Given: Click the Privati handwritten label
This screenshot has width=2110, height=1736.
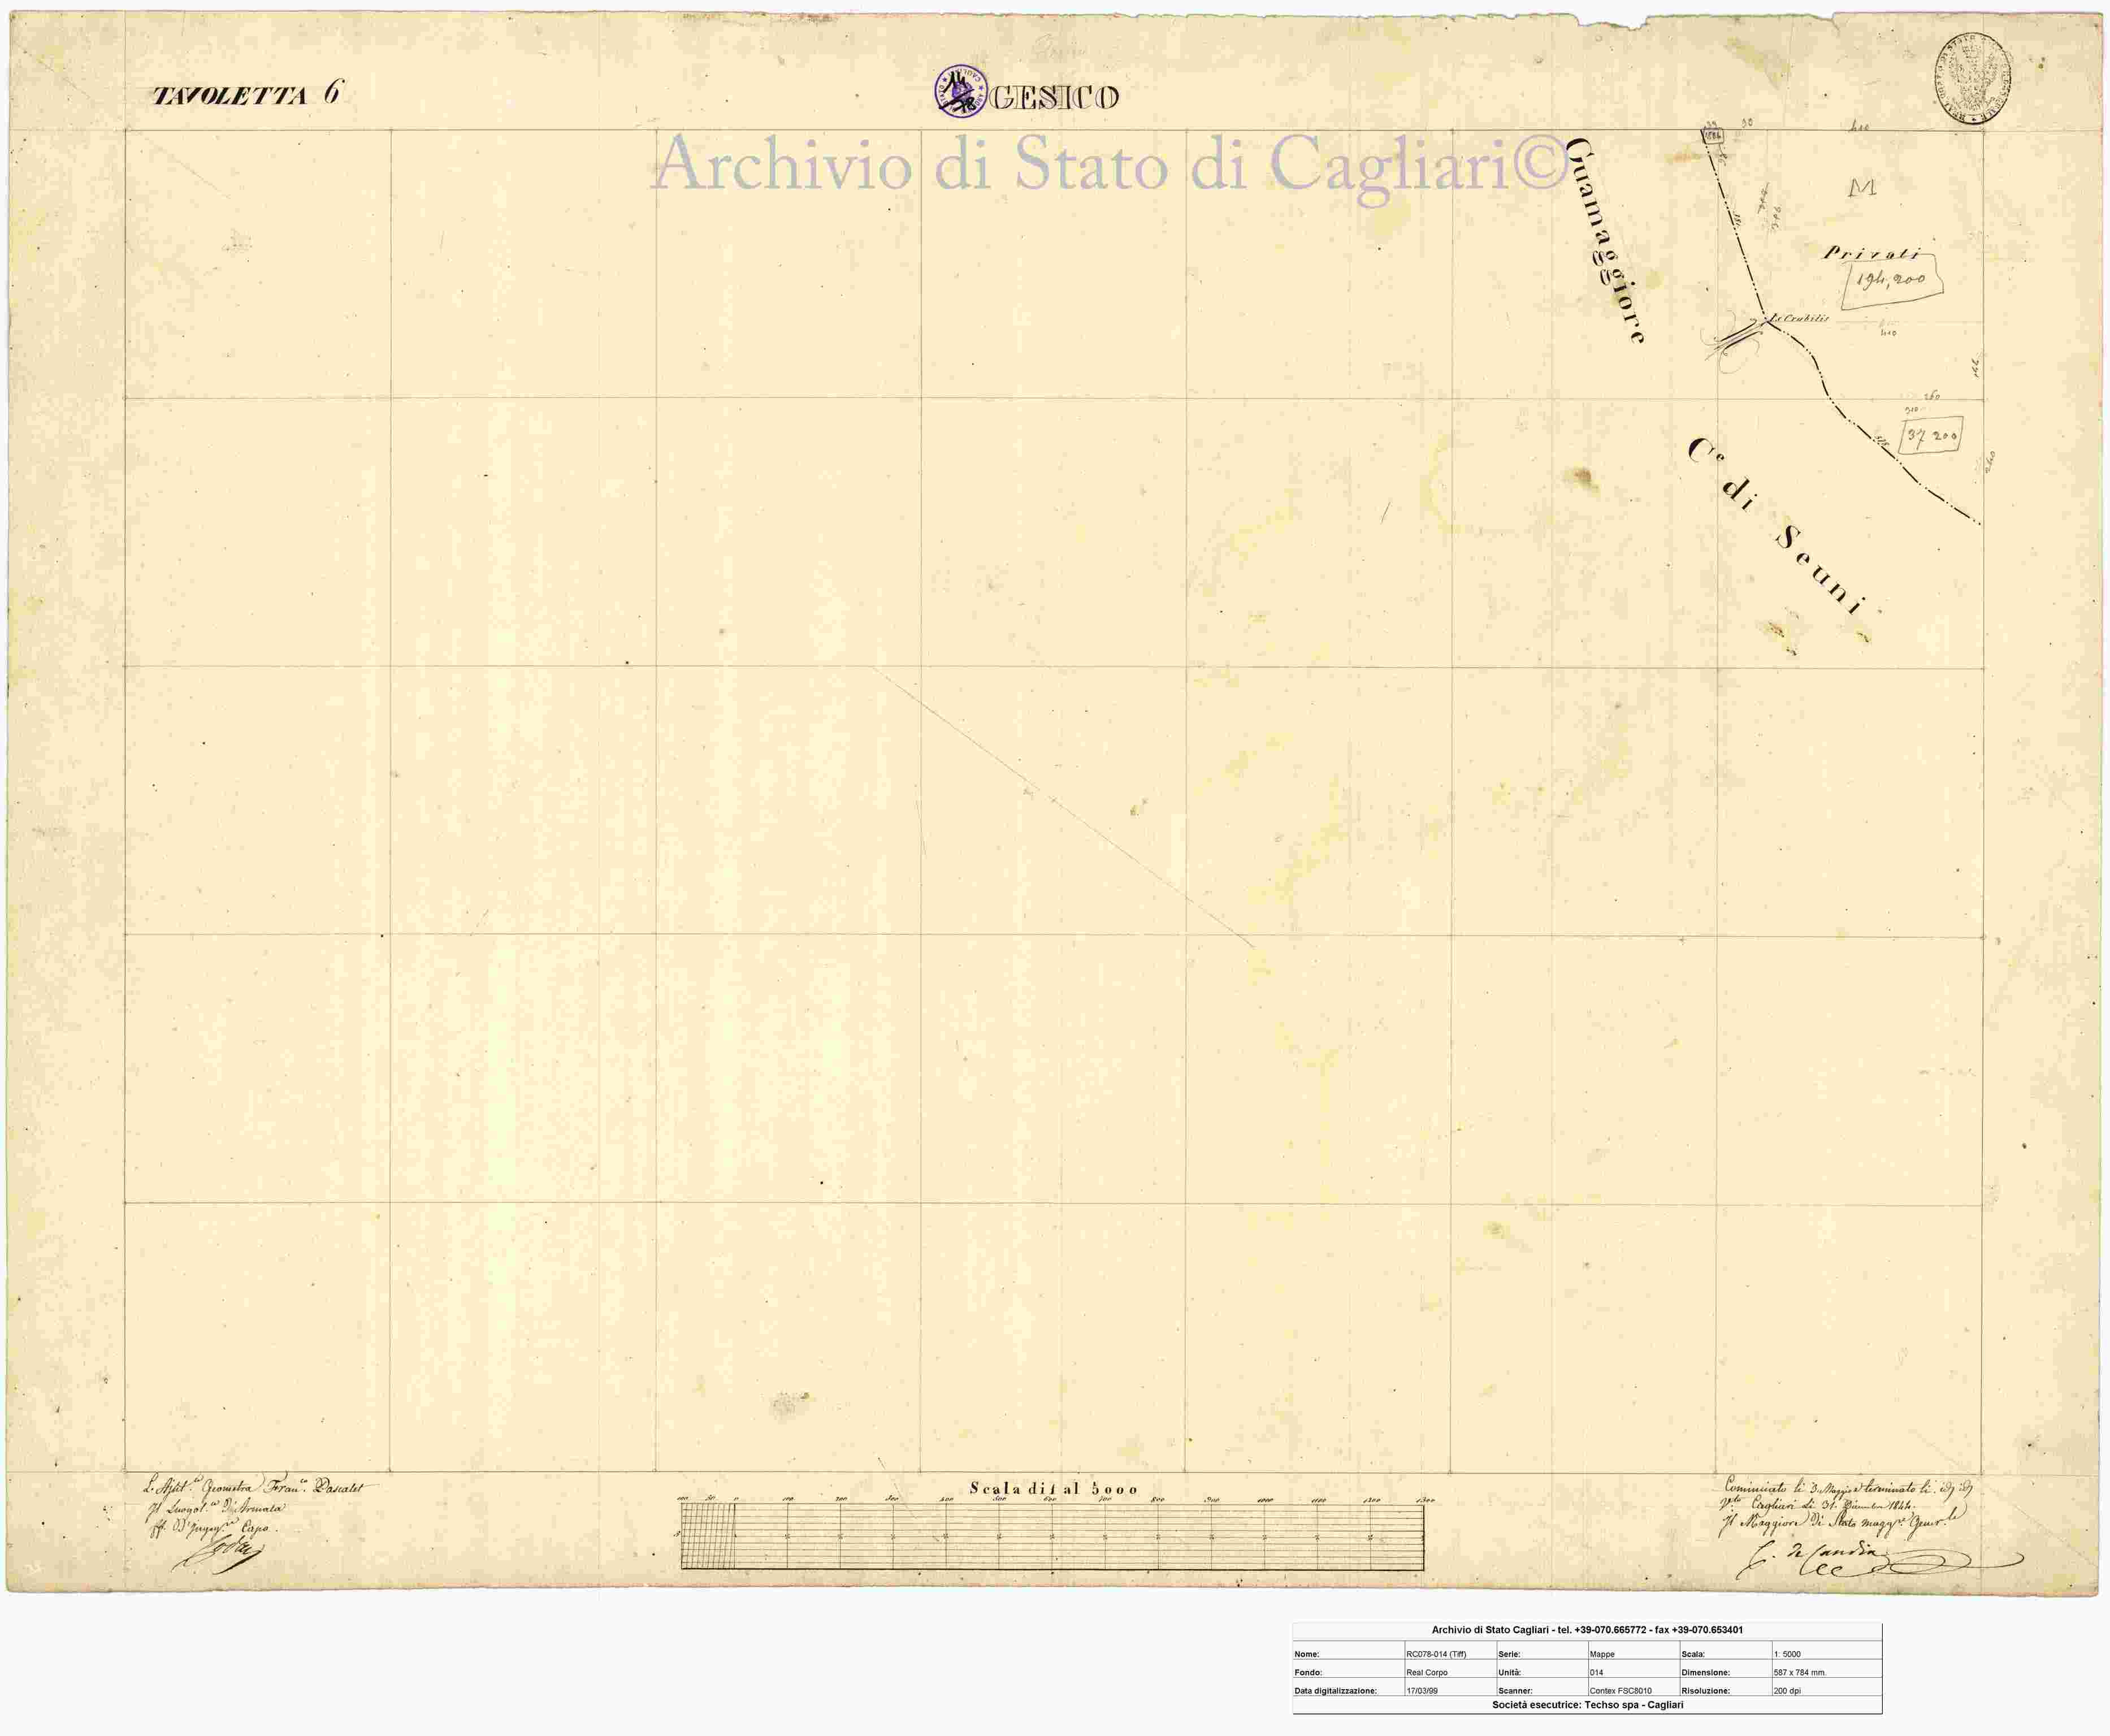Looking at the screenshot, I should click(x=1870, y=253).
